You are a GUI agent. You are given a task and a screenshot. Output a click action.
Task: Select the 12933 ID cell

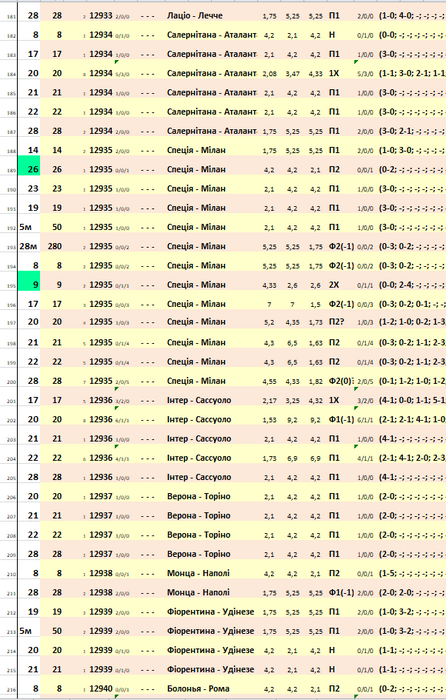[x=101, y=16]
